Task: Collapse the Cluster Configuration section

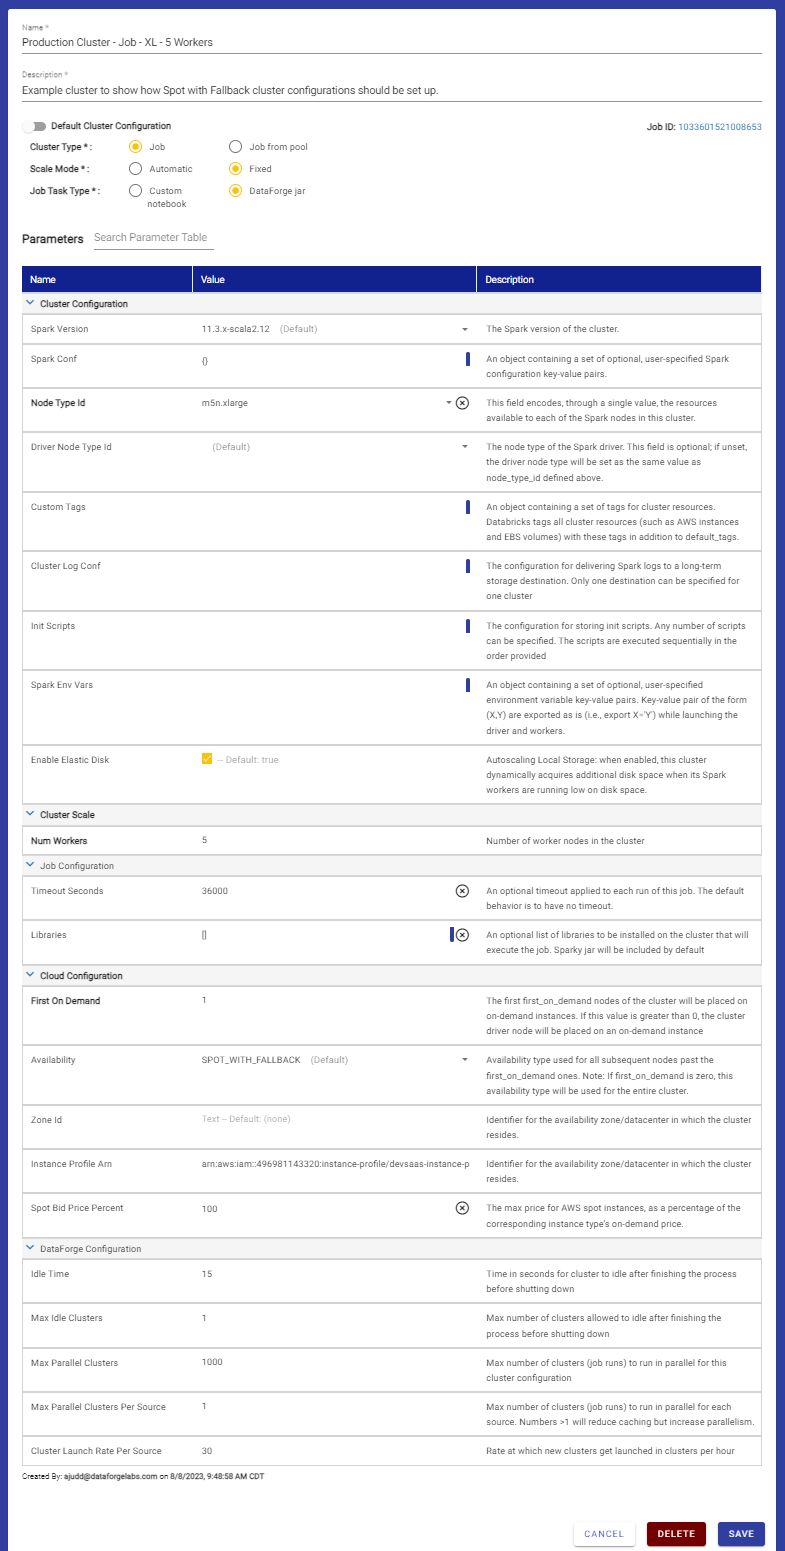Action: [x=28, y=304]
